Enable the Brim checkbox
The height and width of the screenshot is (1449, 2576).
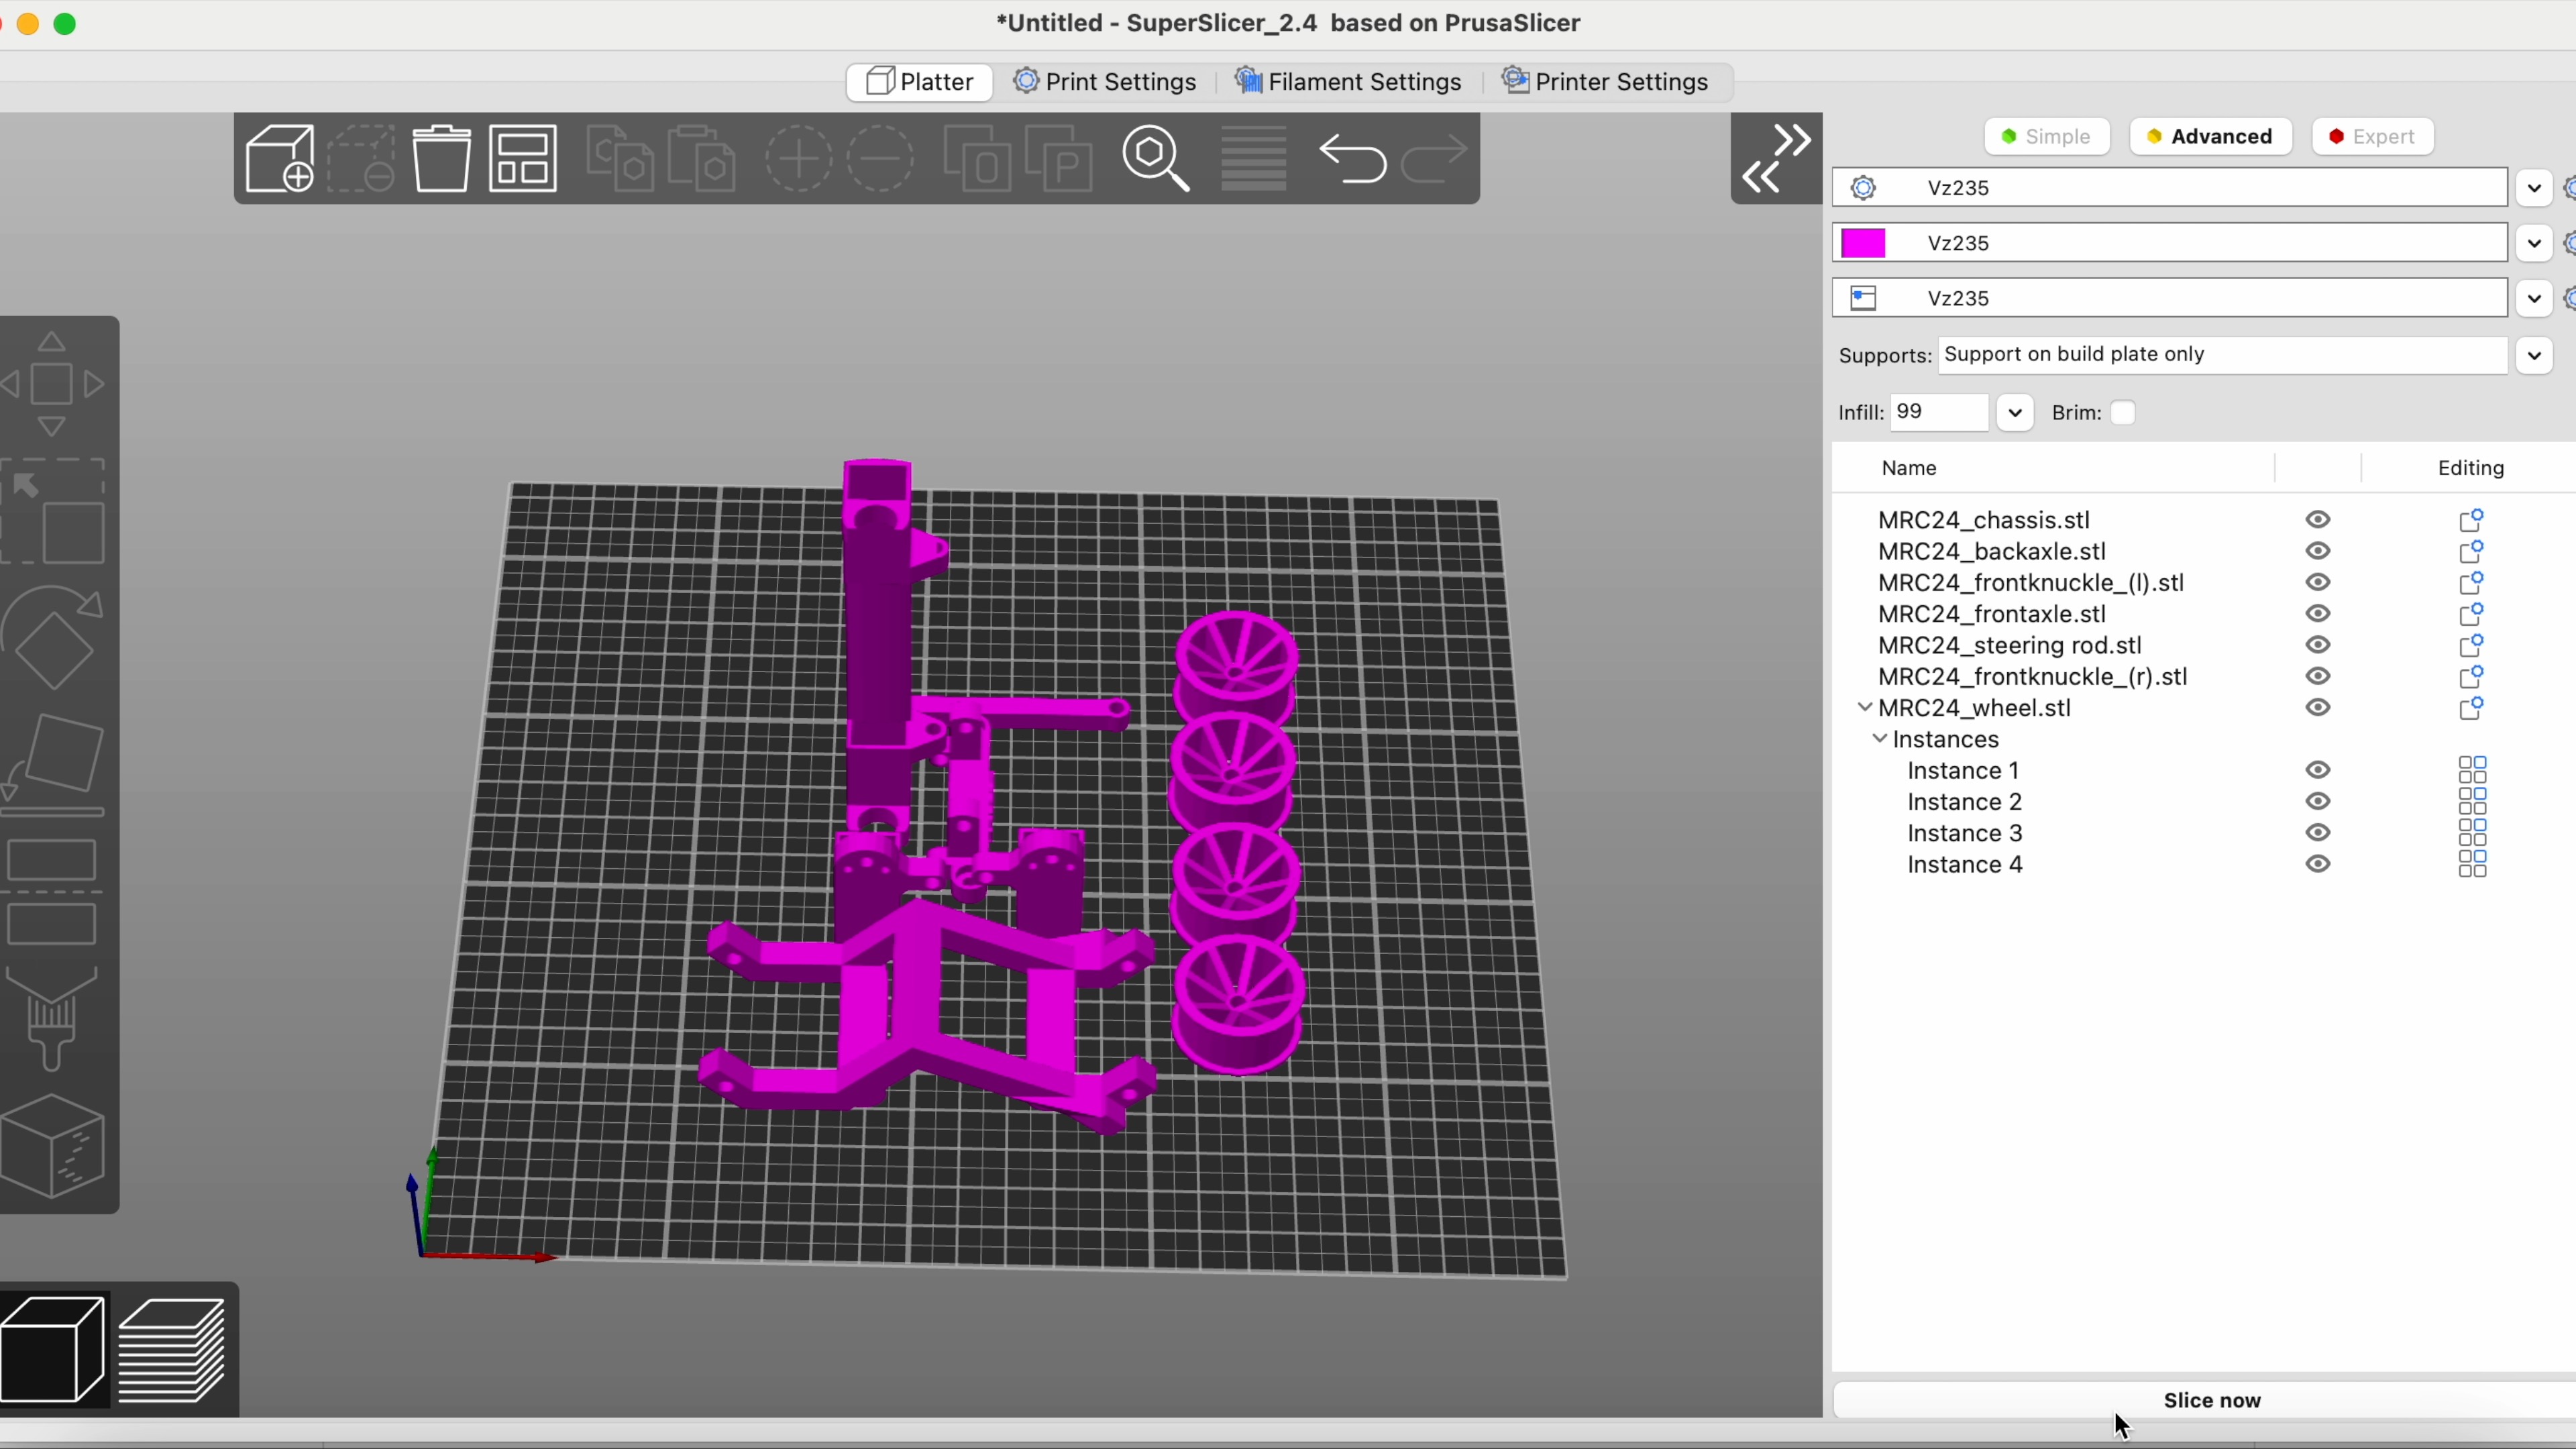point(2123,413)
